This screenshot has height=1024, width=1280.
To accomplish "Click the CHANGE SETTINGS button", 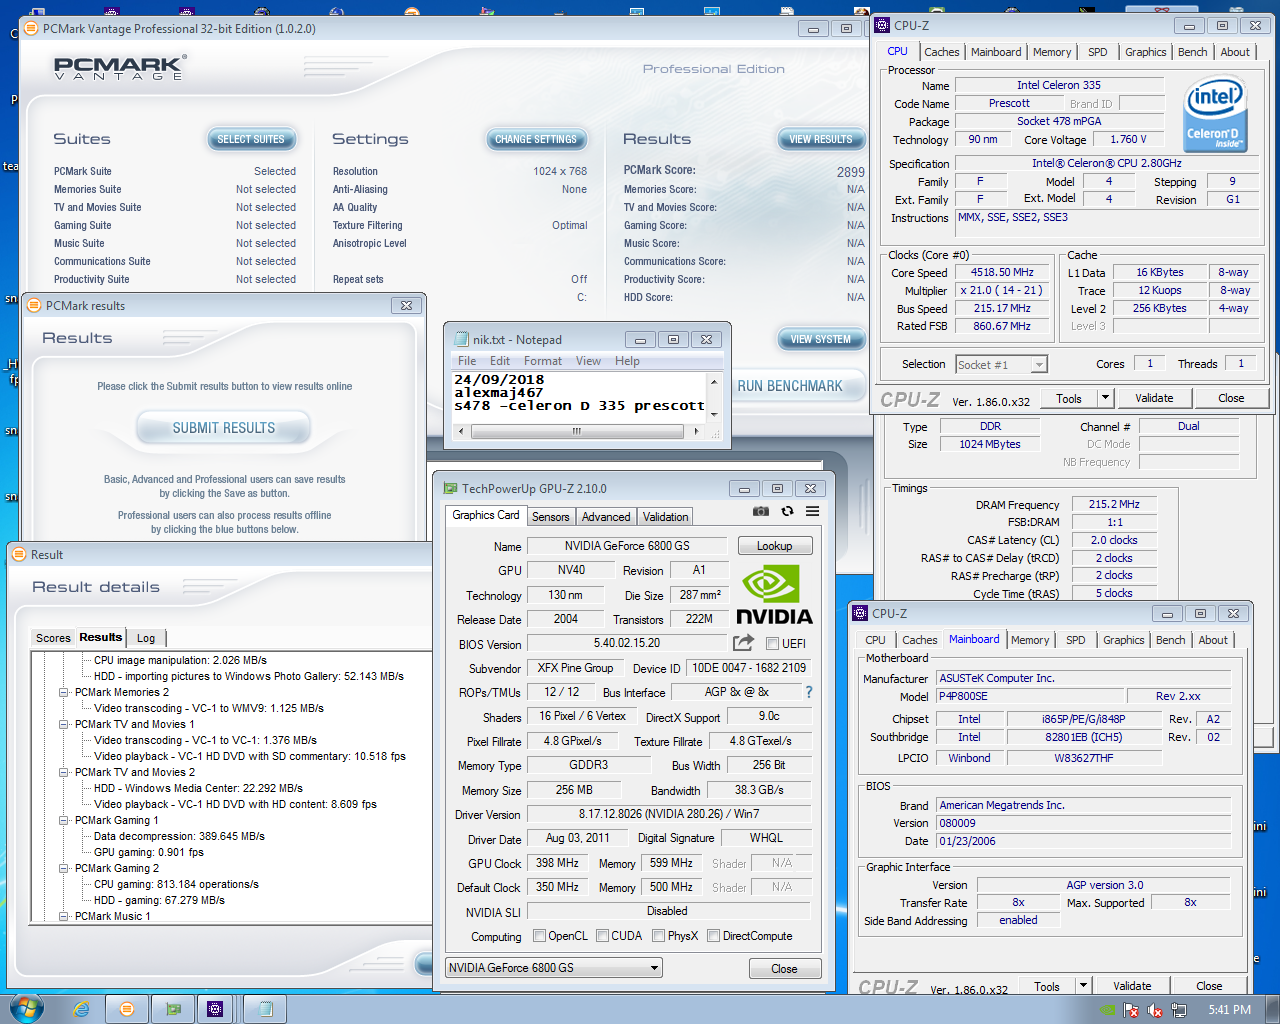I will click(536, 139).
